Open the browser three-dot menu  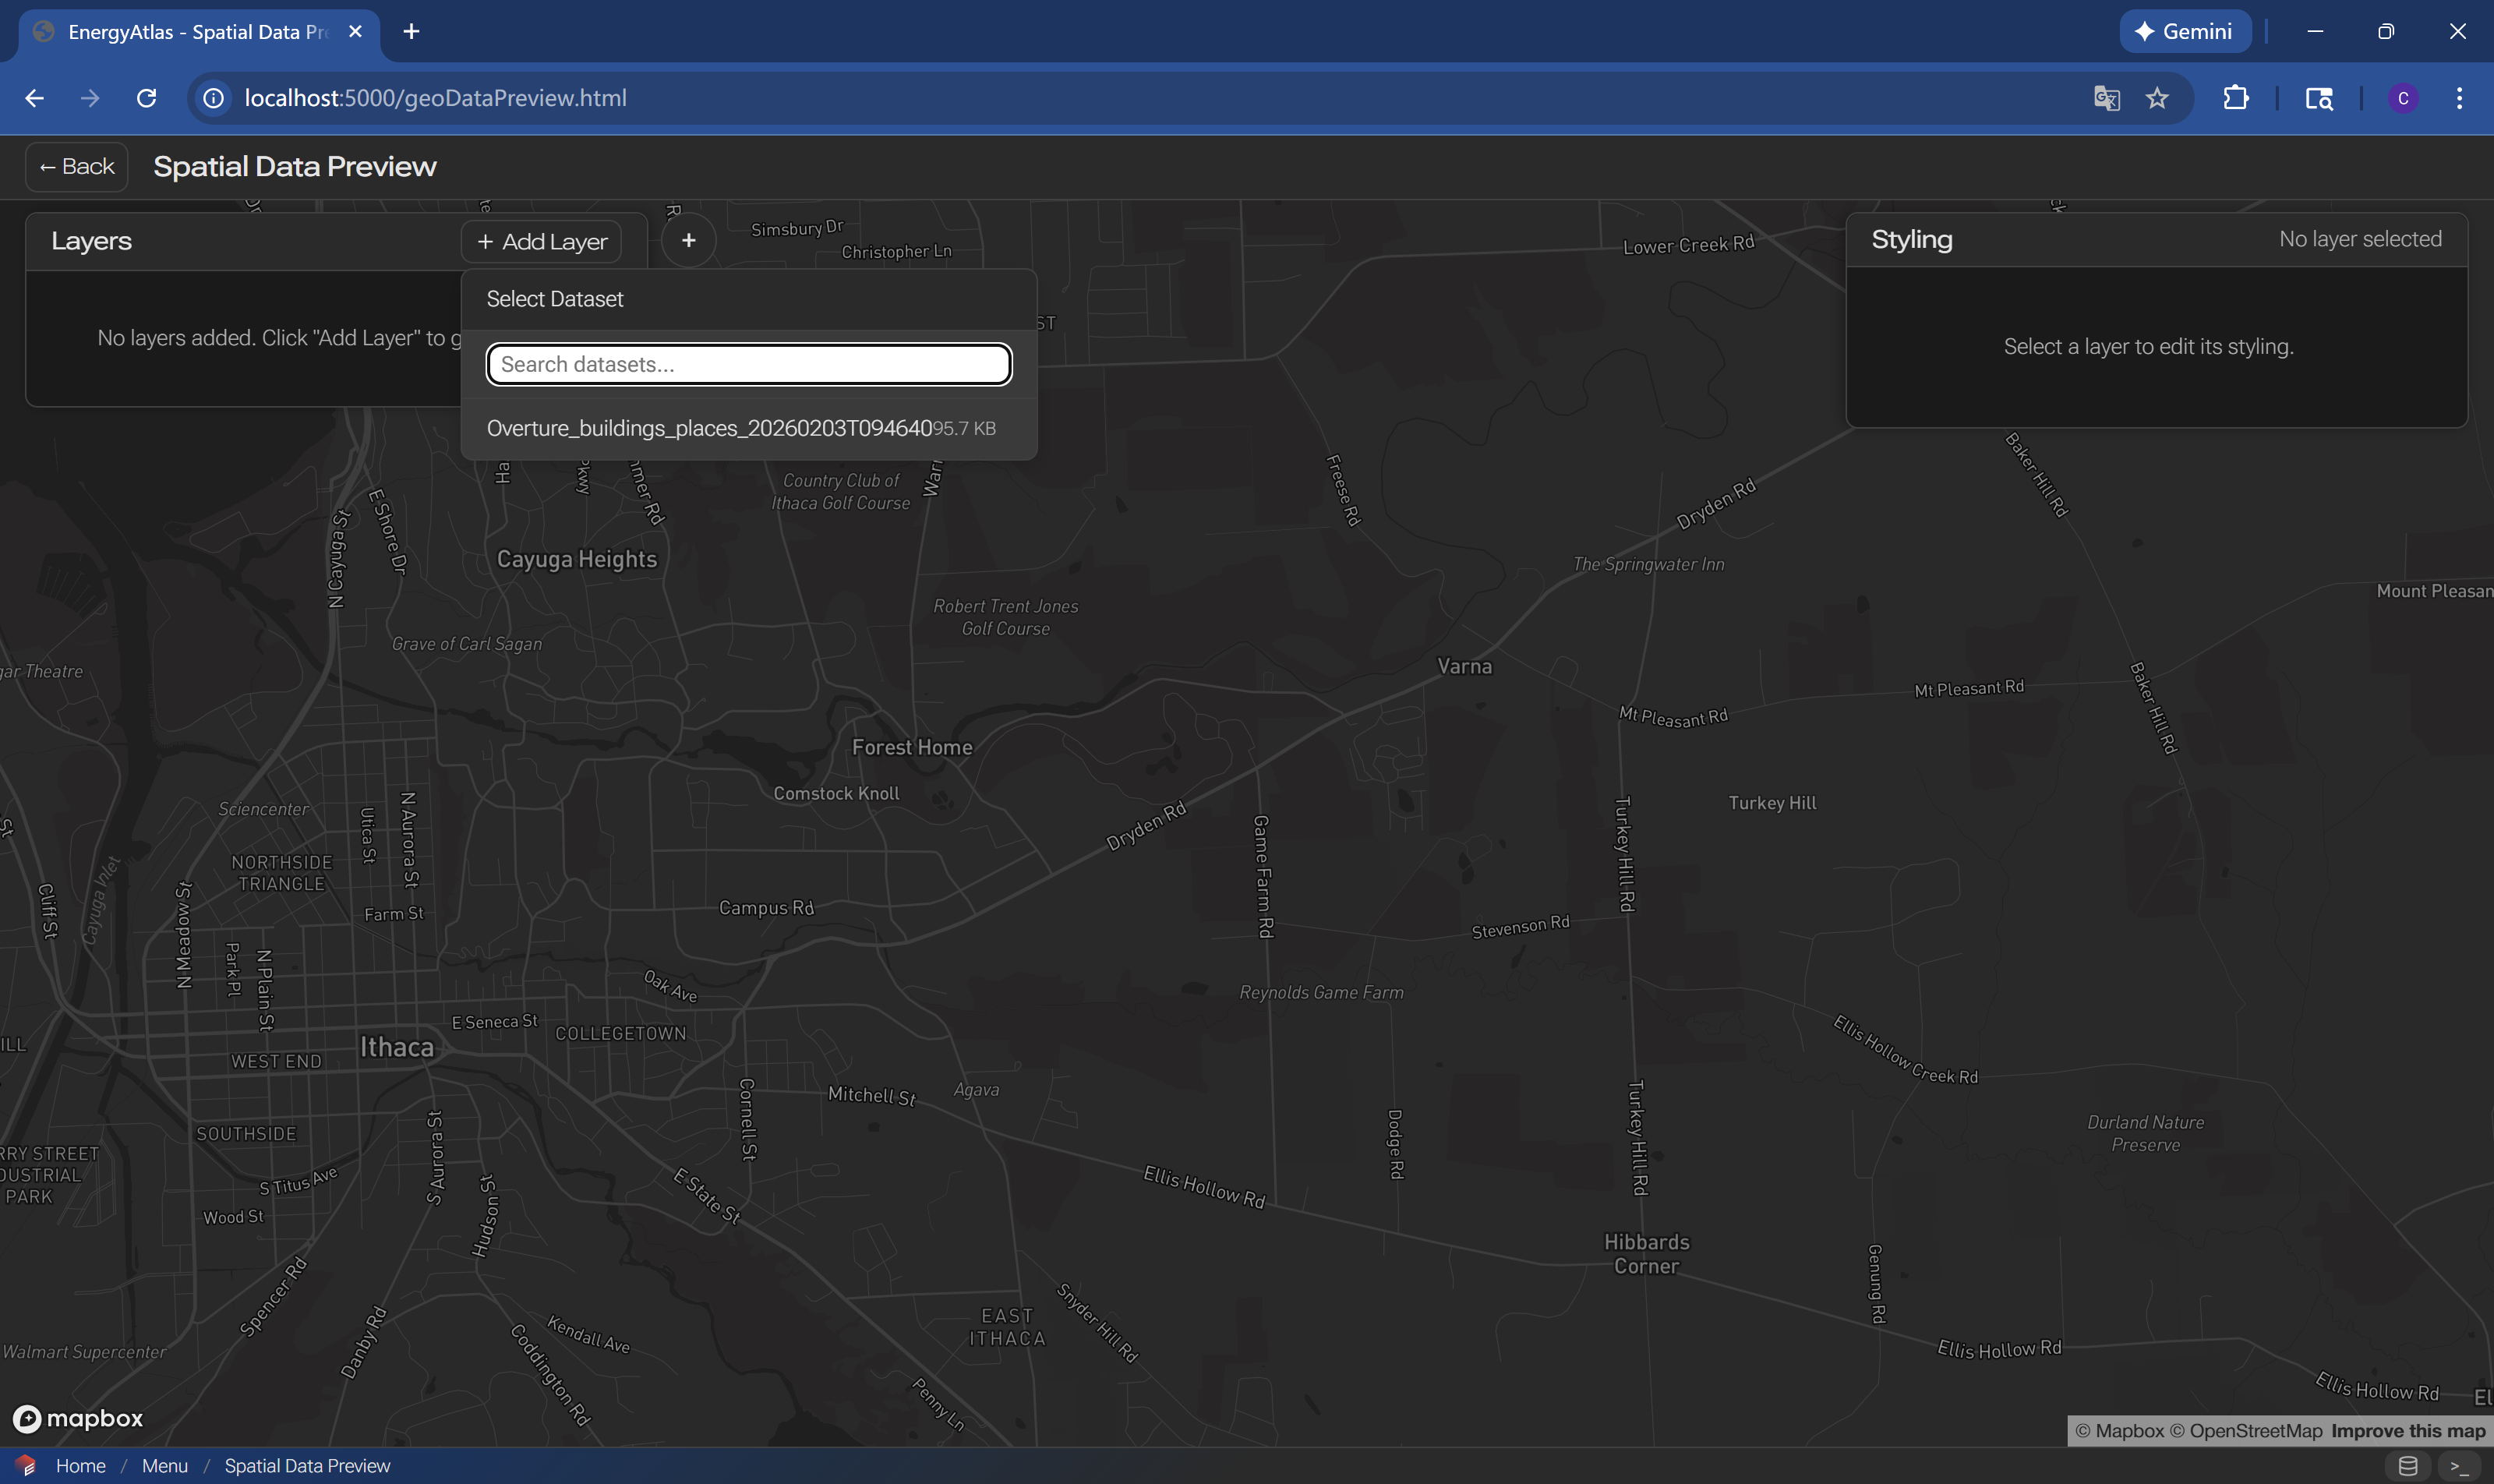tap(2460, 97)
